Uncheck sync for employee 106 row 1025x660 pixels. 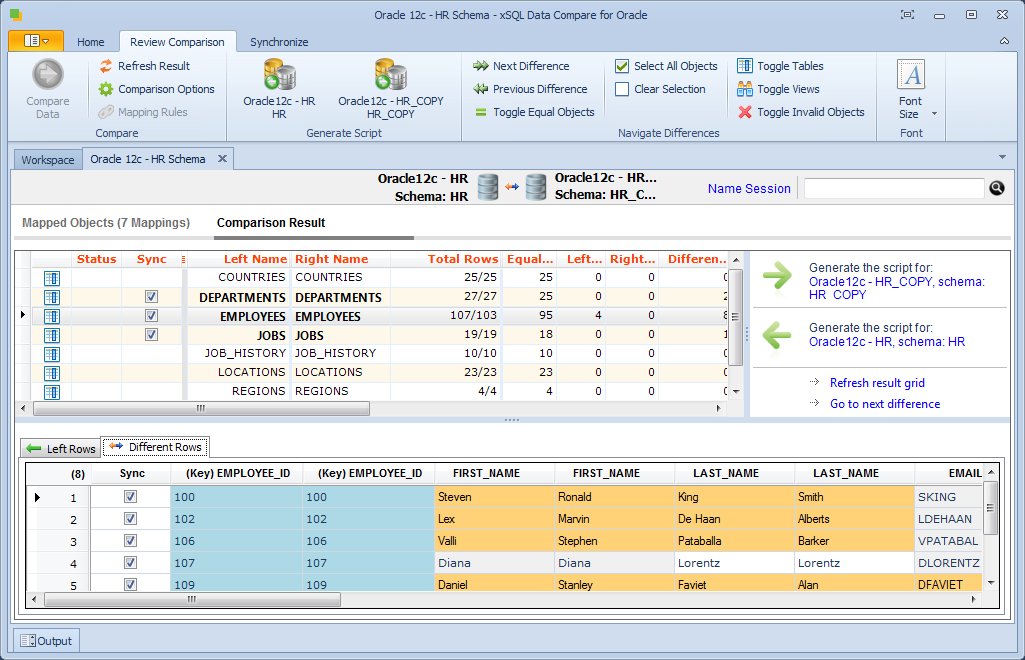click(x=130, y=540)
